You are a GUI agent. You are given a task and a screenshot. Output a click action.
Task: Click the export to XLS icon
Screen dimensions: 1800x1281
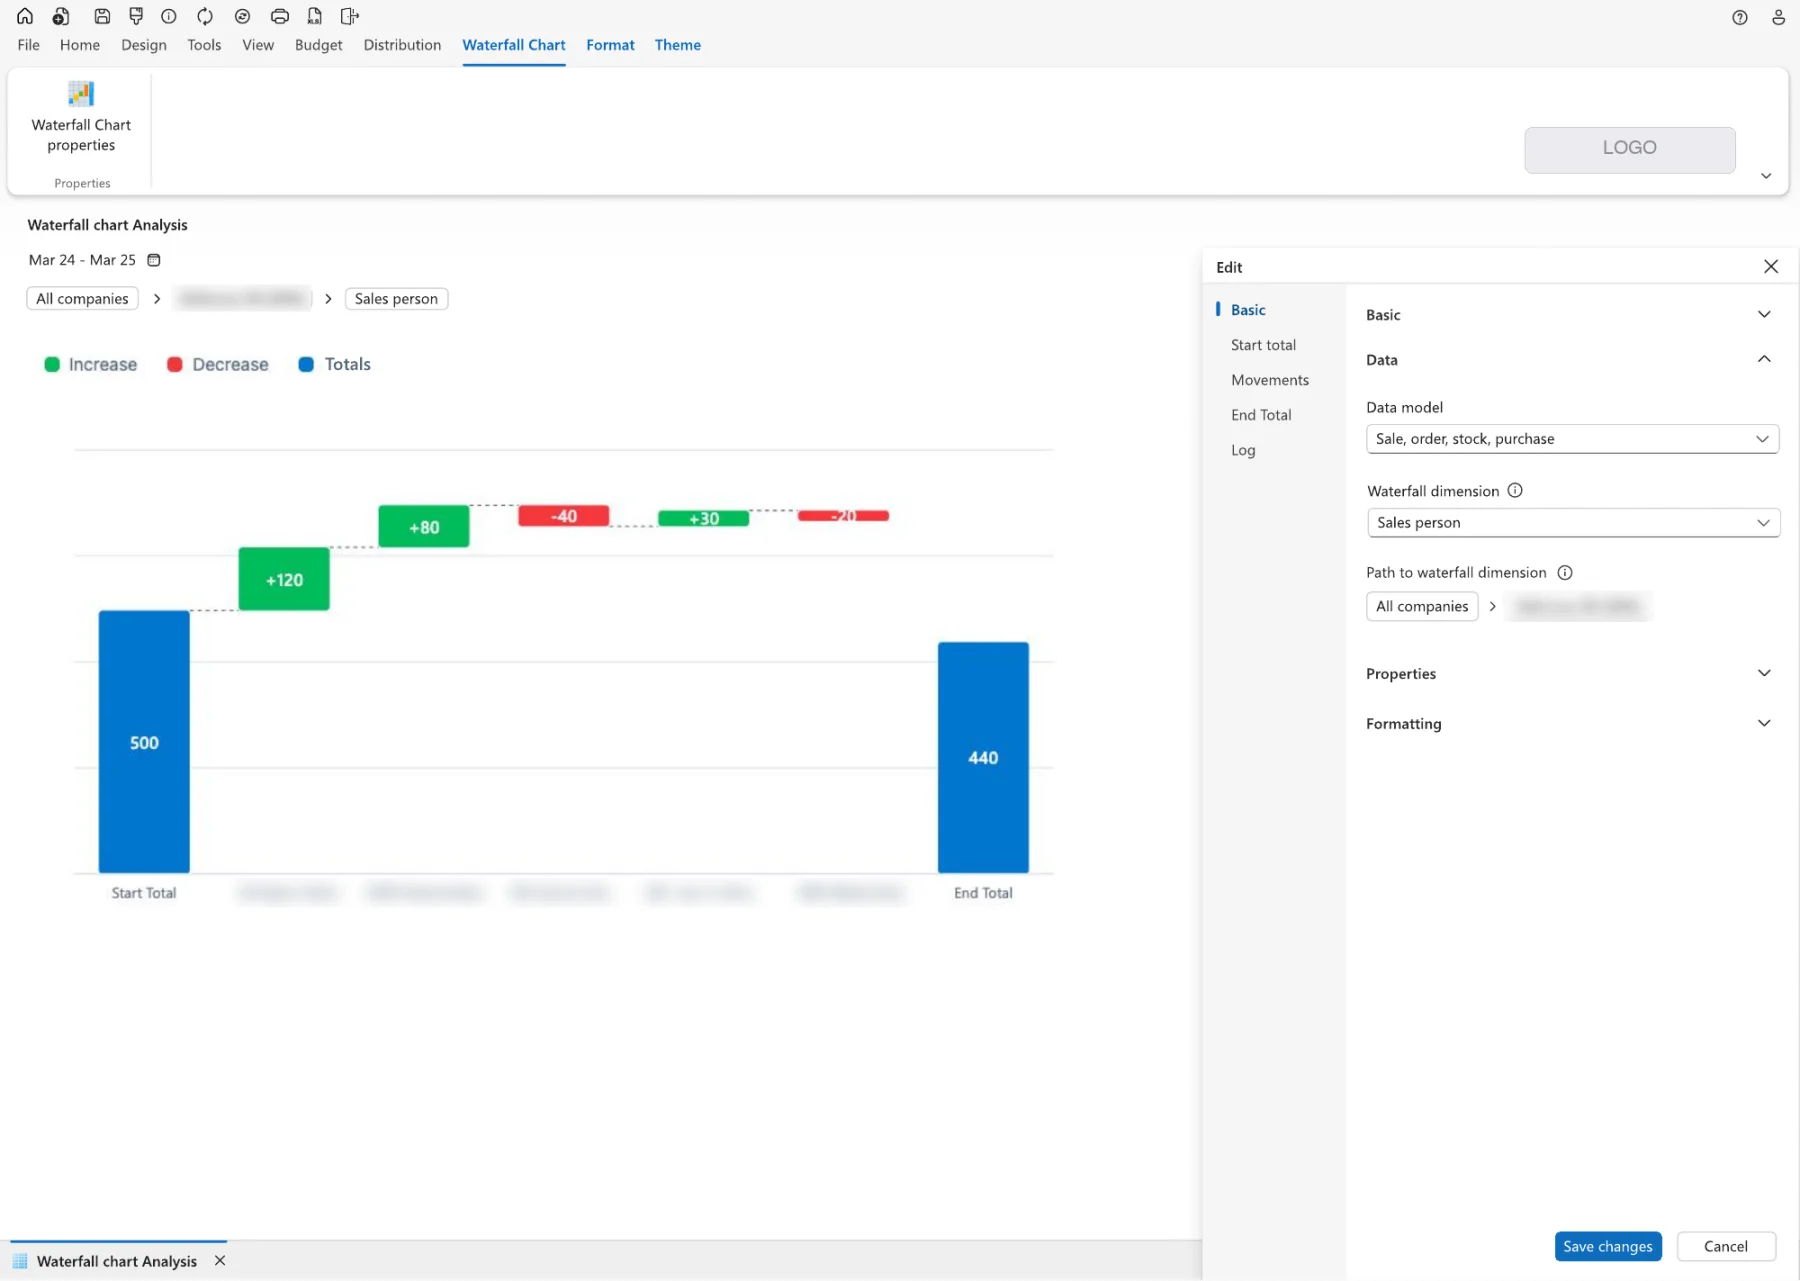click(x=314, y=16)
